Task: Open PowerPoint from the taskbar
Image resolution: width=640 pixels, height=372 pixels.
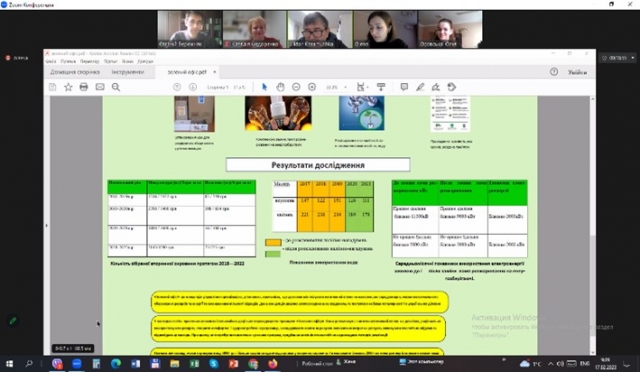Action: coord(233,363)
